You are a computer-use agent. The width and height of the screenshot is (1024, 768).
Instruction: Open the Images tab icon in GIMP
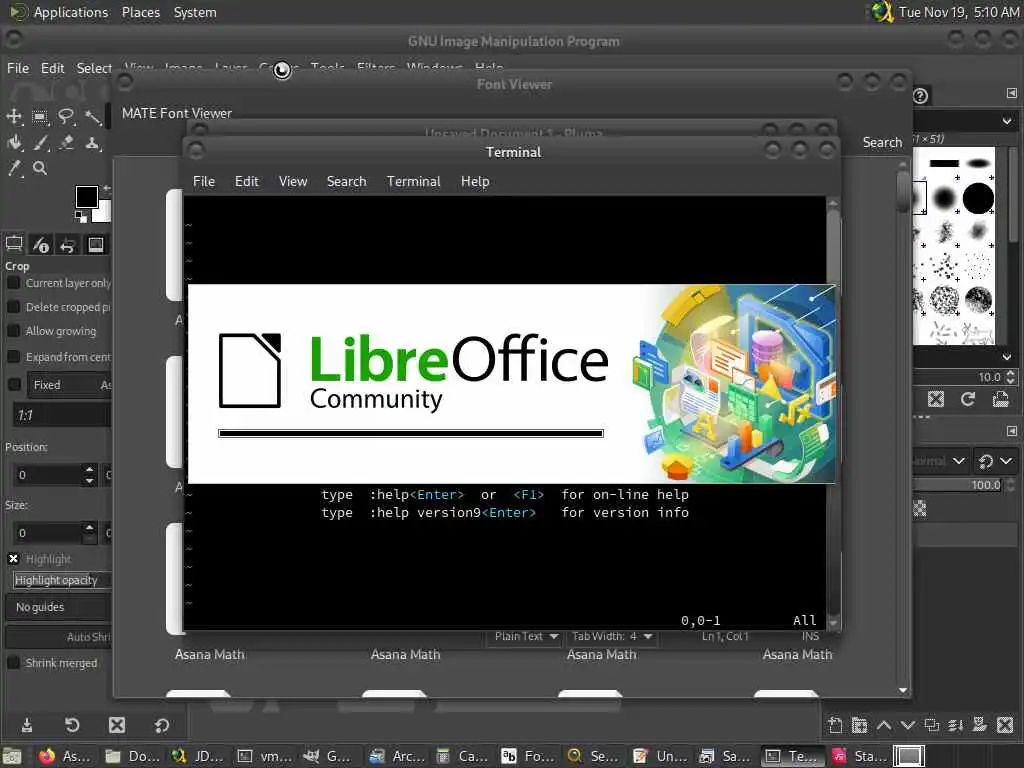(95, 245)
